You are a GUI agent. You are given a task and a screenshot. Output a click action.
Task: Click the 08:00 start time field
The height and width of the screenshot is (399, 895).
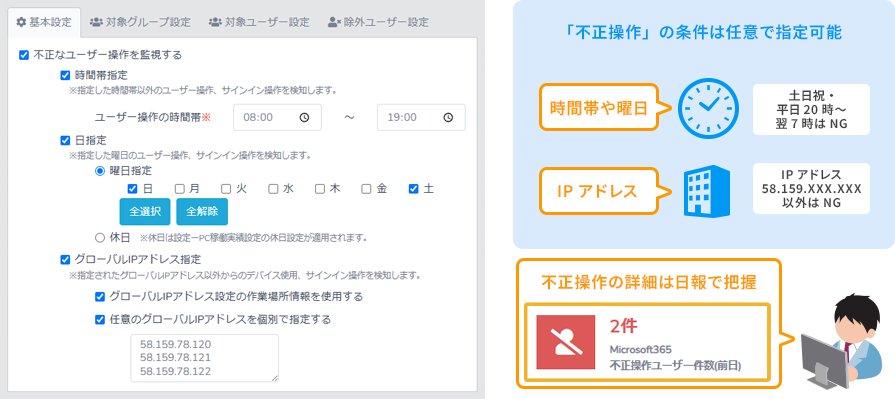pyautogui.click(x=277, y=117)
